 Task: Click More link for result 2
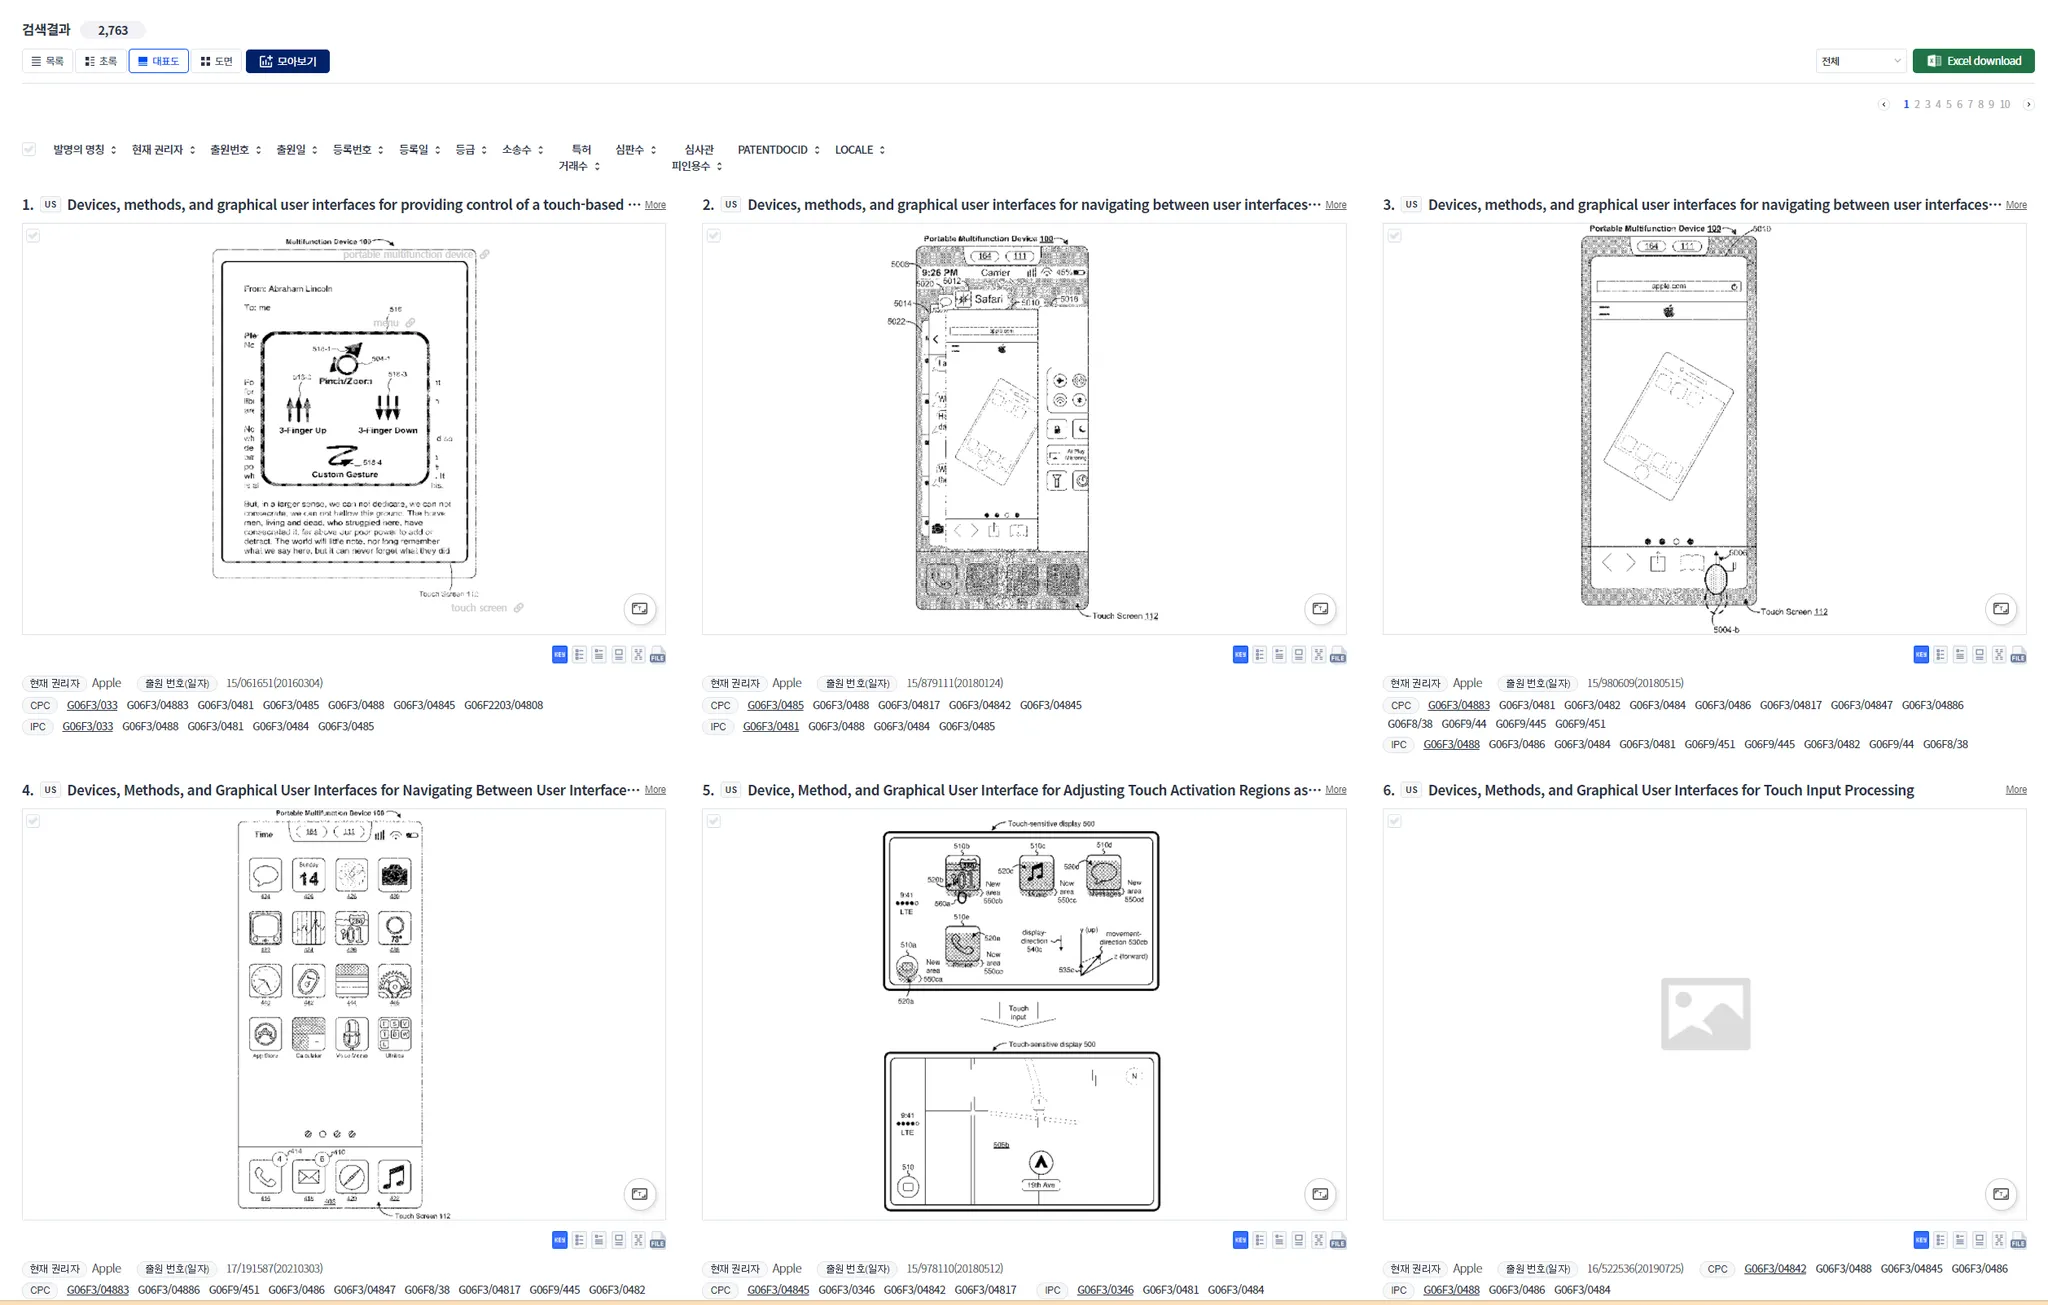click(x=1335, y=205)
